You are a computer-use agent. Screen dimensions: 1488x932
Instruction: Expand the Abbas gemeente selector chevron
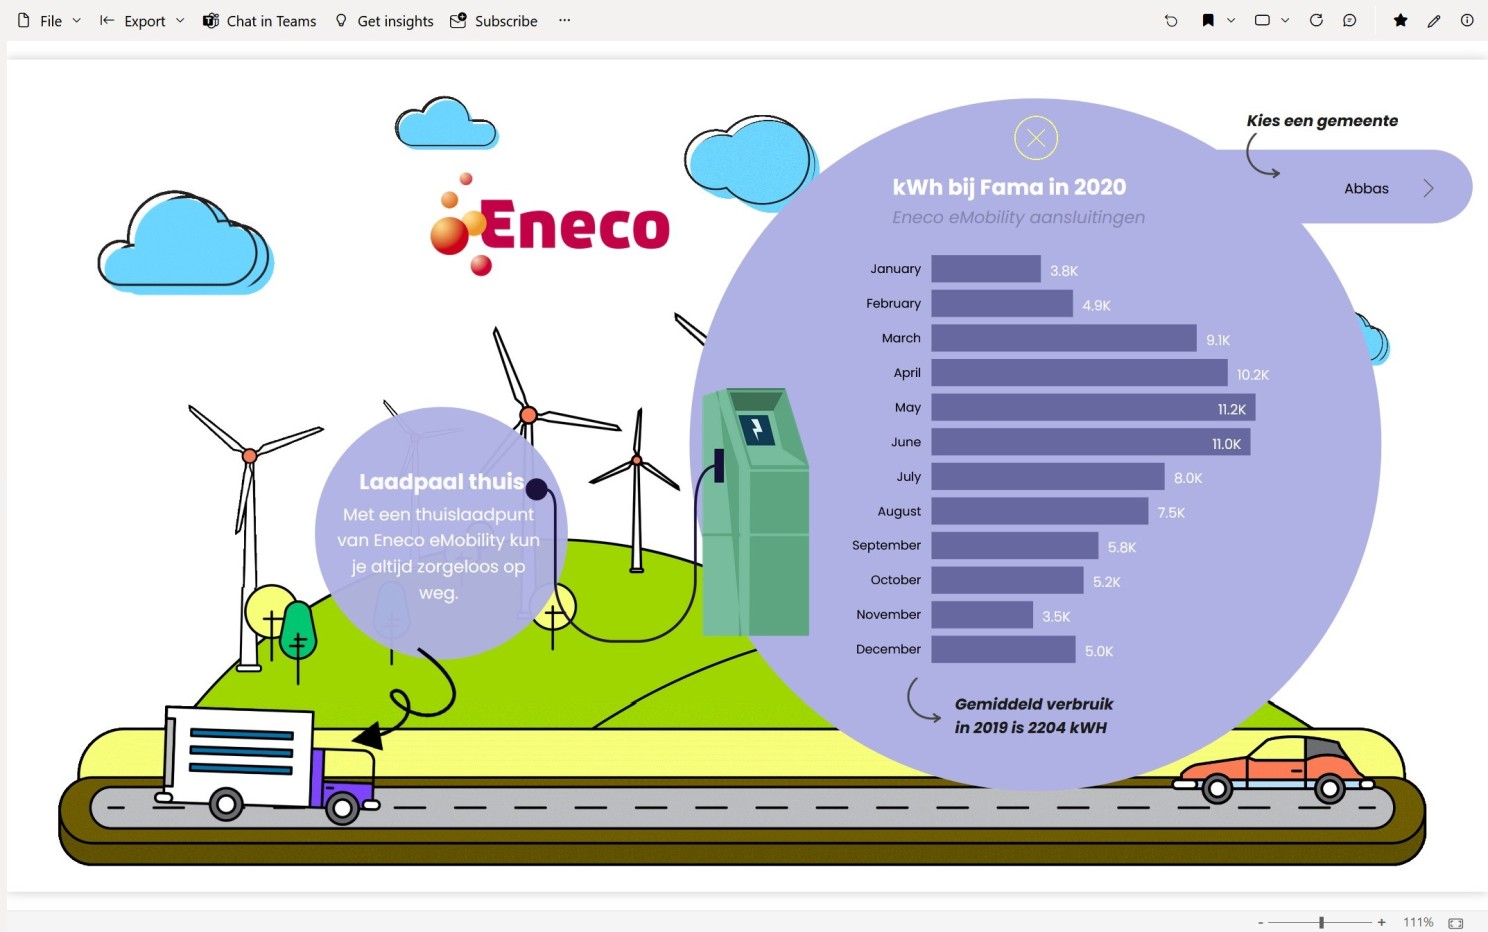click(1428, 188)
